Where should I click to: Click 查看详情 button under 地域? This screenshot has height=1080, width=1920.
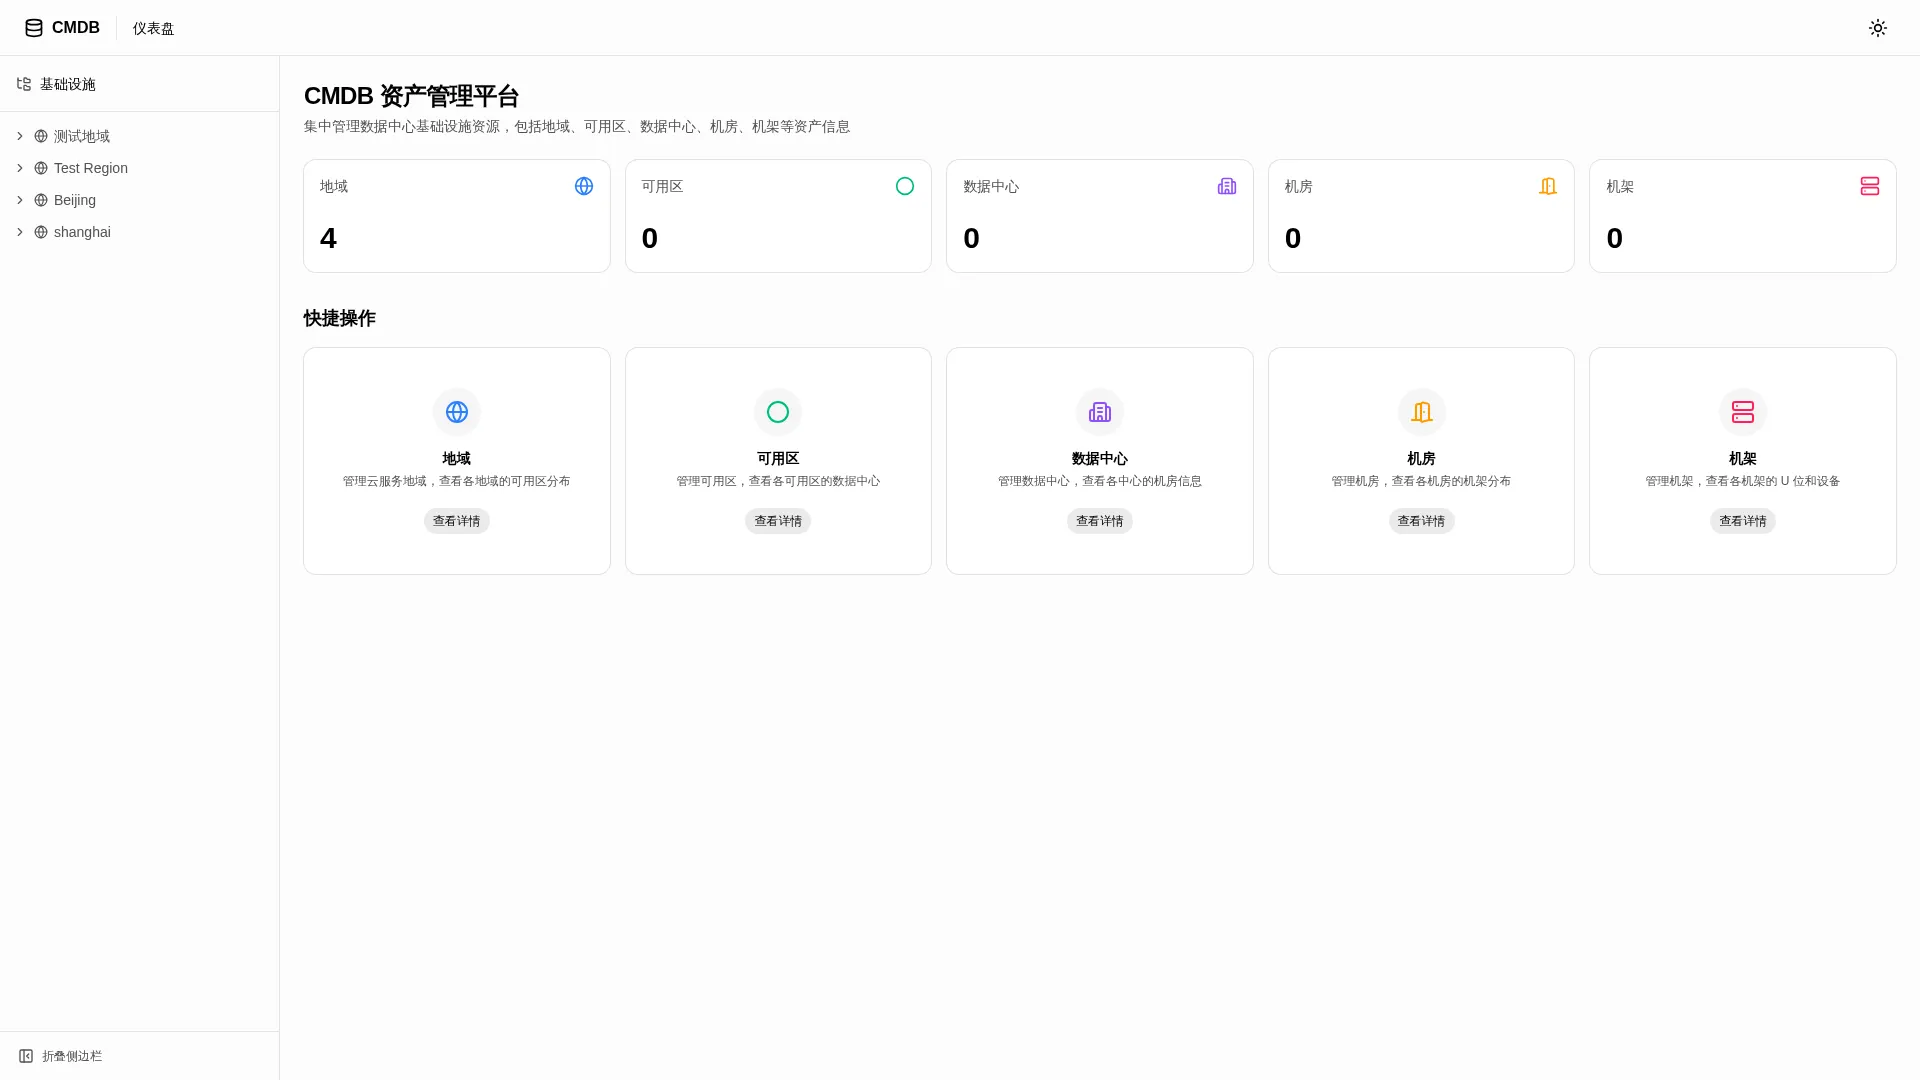pos(457,521)
